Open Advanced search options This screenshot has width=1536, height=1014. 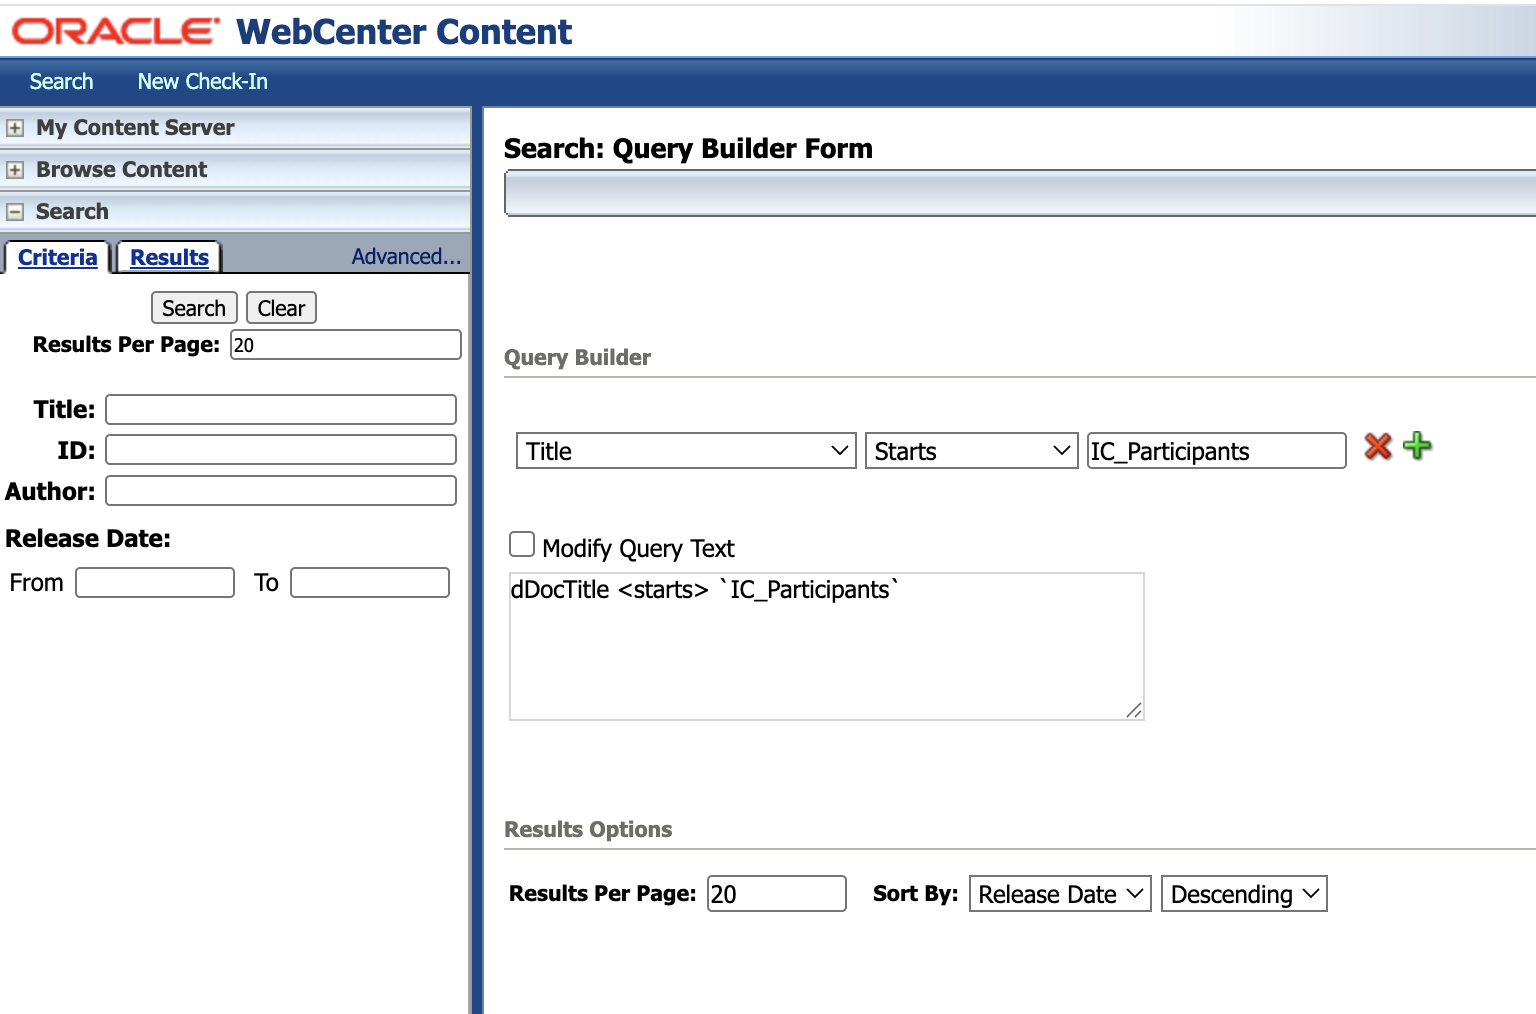[404, 256]
